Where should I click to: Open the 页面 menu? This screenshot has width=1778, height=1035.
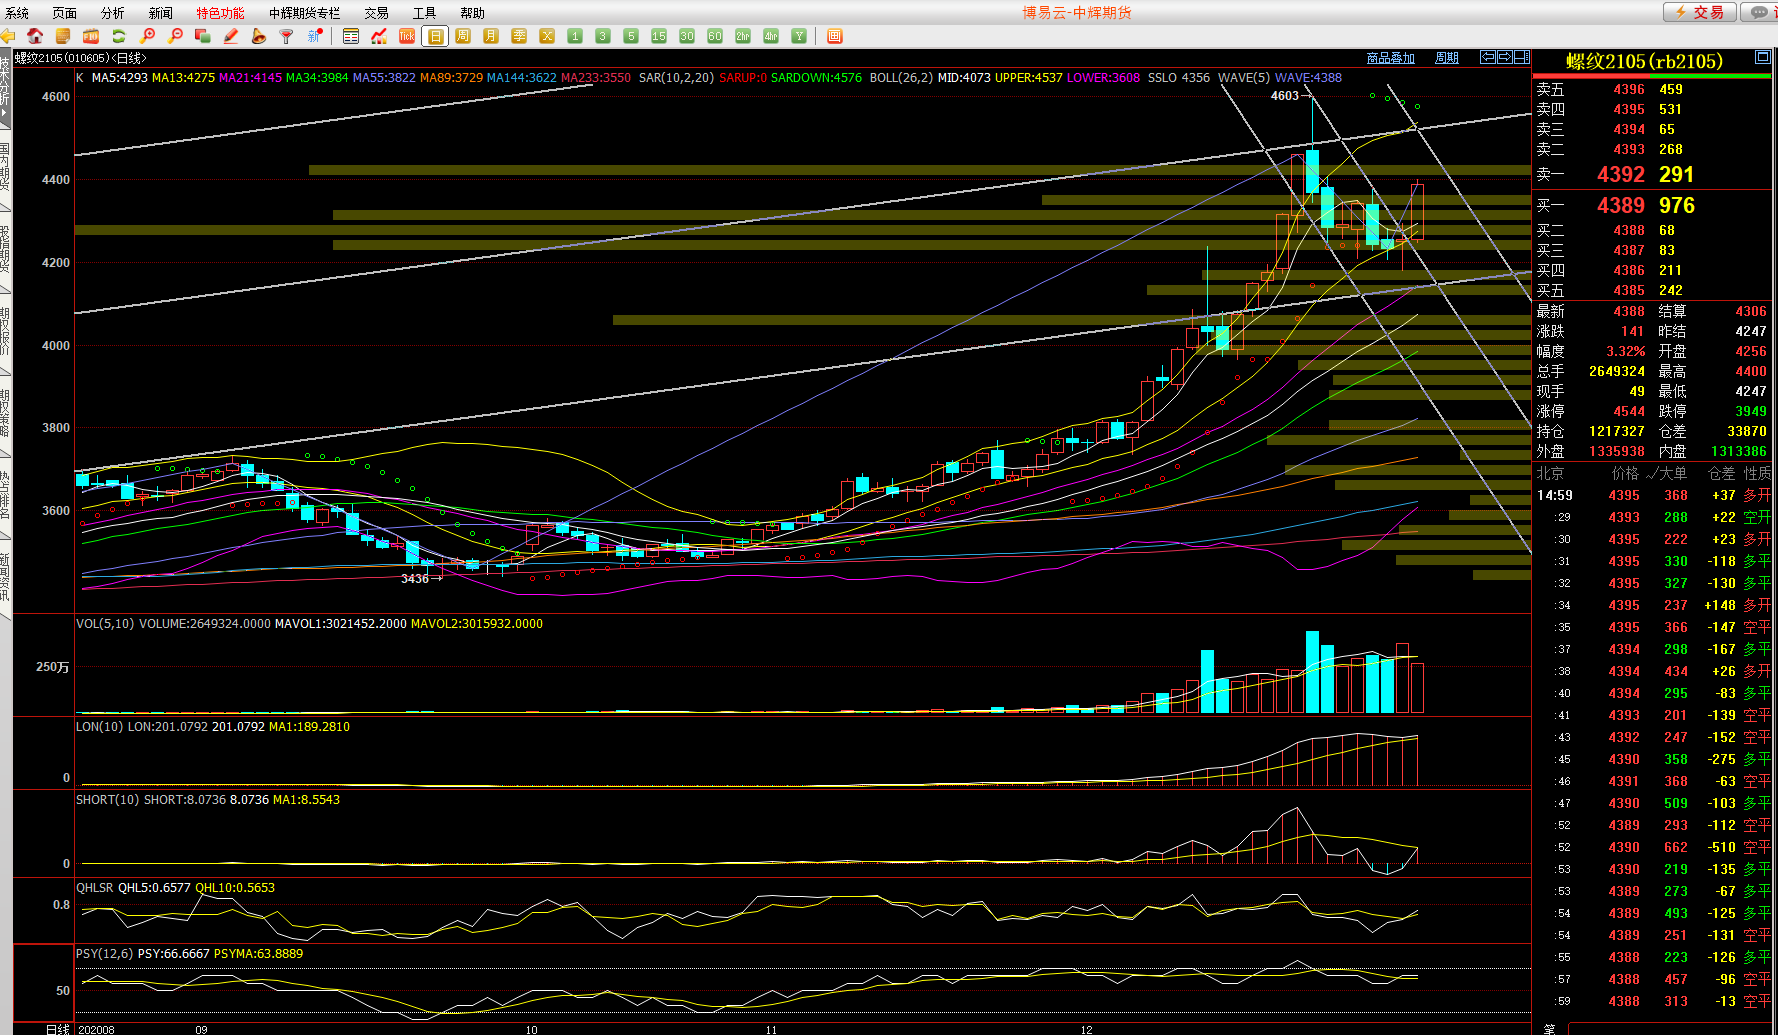tap(65, 13)
